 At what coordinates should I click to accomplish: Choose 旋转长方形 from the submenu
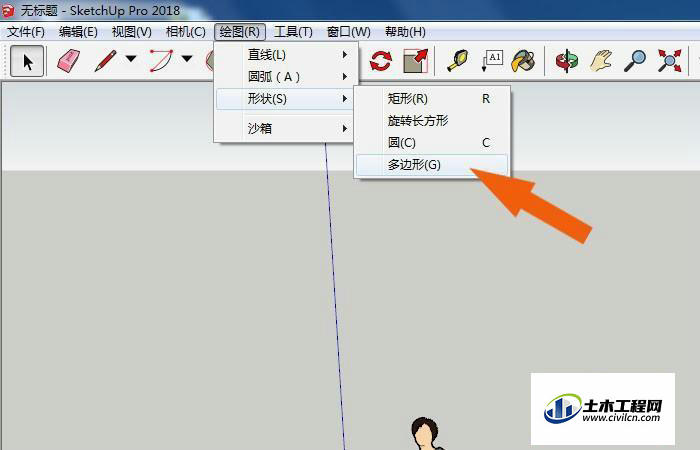point(432,121)
